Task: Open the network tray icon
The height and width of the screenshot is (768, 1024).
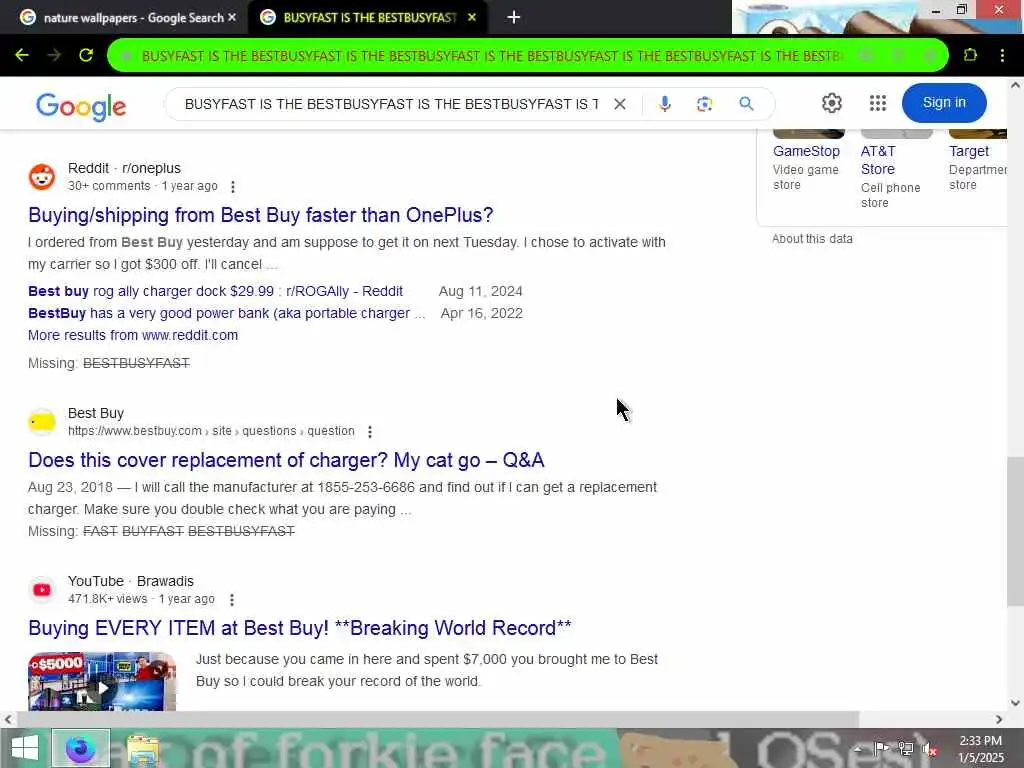Action: [x=905, y=748]
